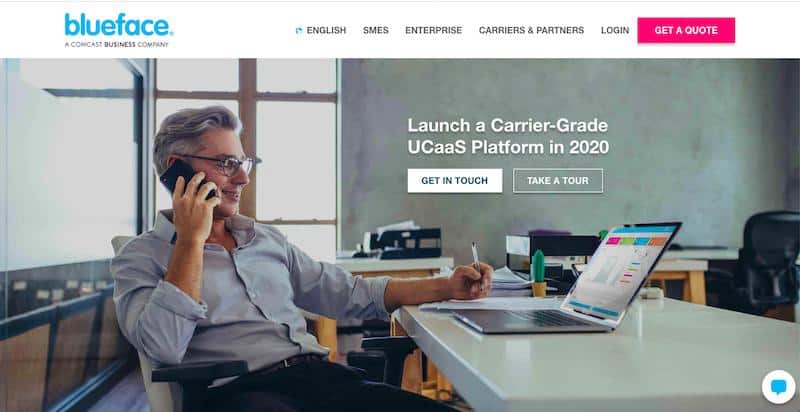Click the 'A Comcast Business Company' tagline

click(x=116, y=45)
